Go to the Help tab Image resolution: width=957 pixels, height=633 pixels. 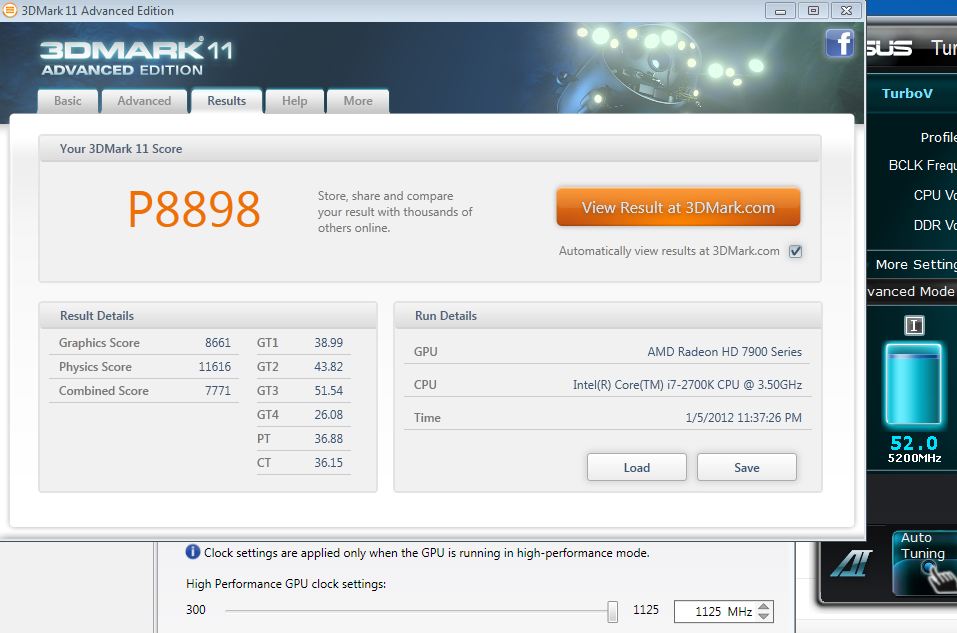click(x=294, y=101)
